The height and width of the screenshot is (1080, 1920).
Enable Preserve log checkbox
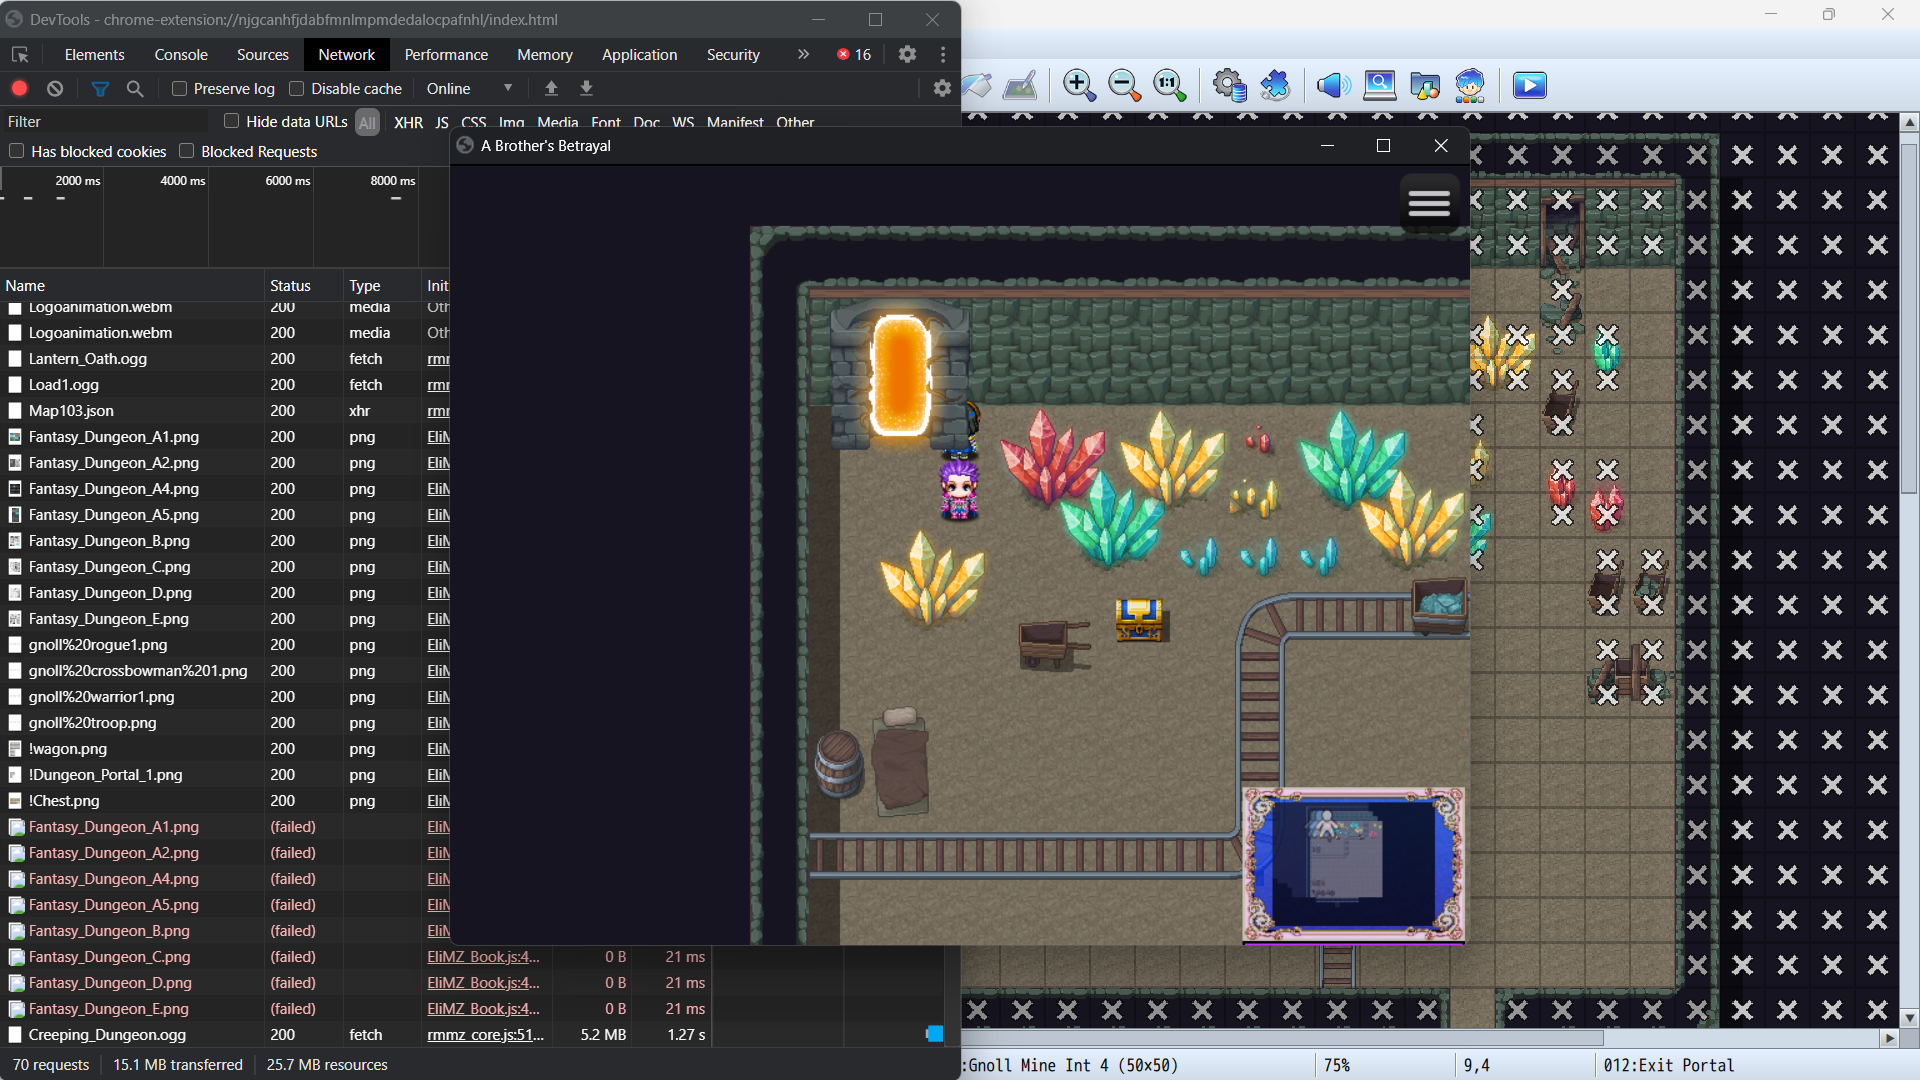click(x=180, y=89)
